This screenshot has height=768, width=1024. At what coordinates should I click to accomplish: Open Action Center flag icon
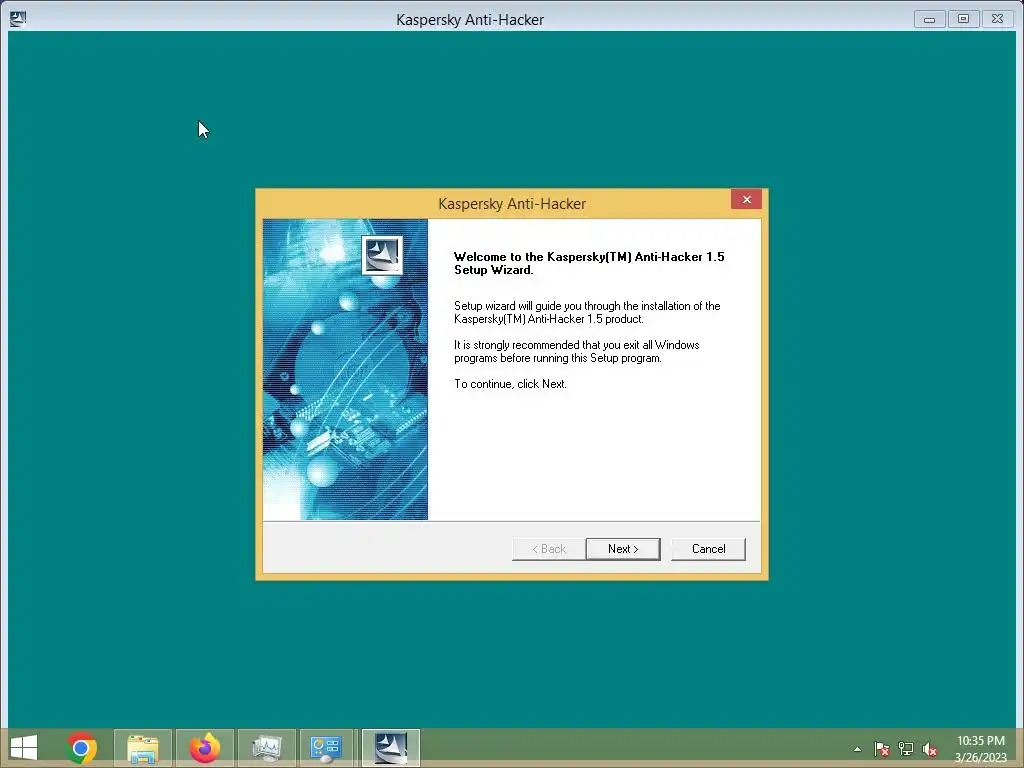[x=882, y=749]
